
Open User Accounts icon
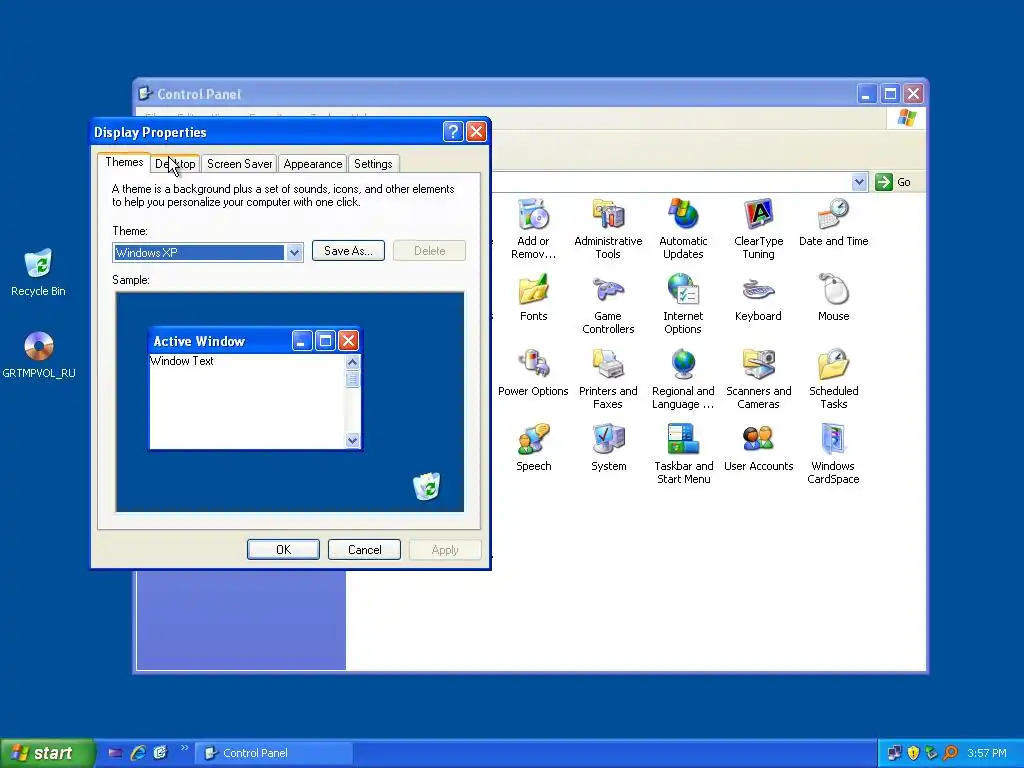(x=758, y=440)
